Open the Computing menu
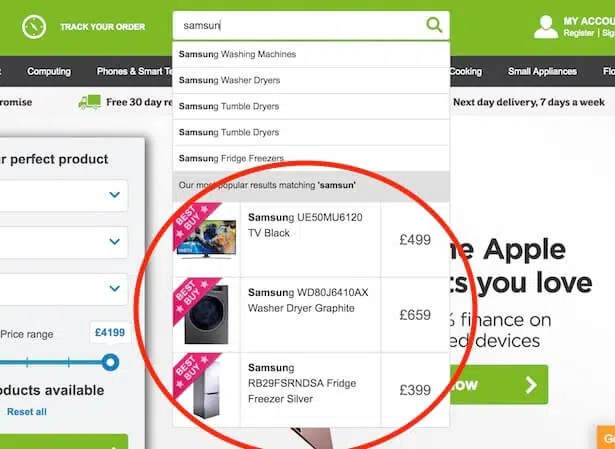This screenshot has width=615, height=449. [x=49, y=71]
